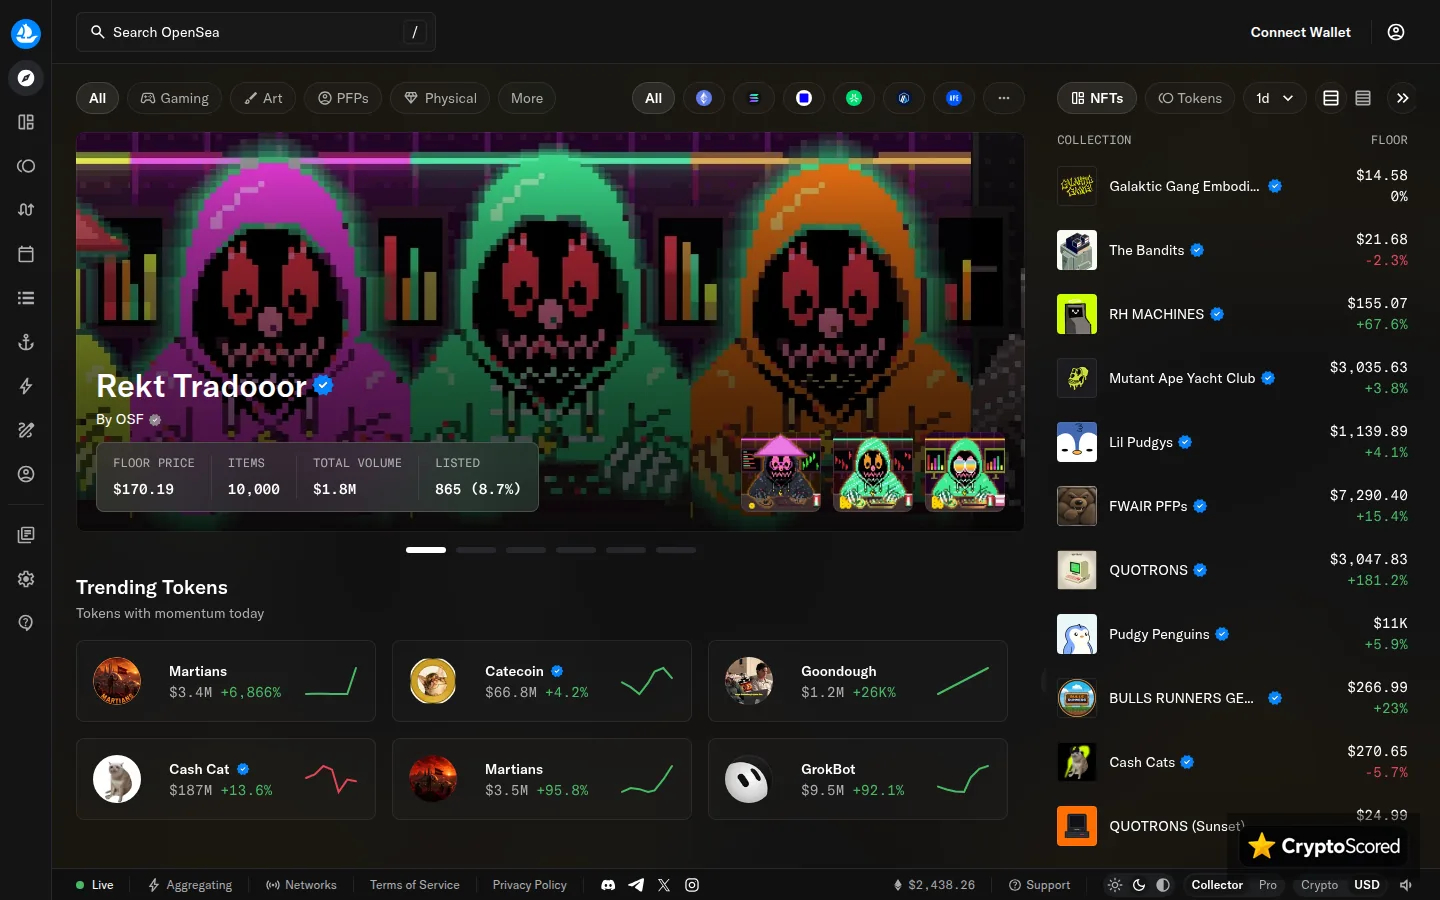1440x900 pixels.
Task: Open the Catecoin trending token card
Action: [542, 681]
